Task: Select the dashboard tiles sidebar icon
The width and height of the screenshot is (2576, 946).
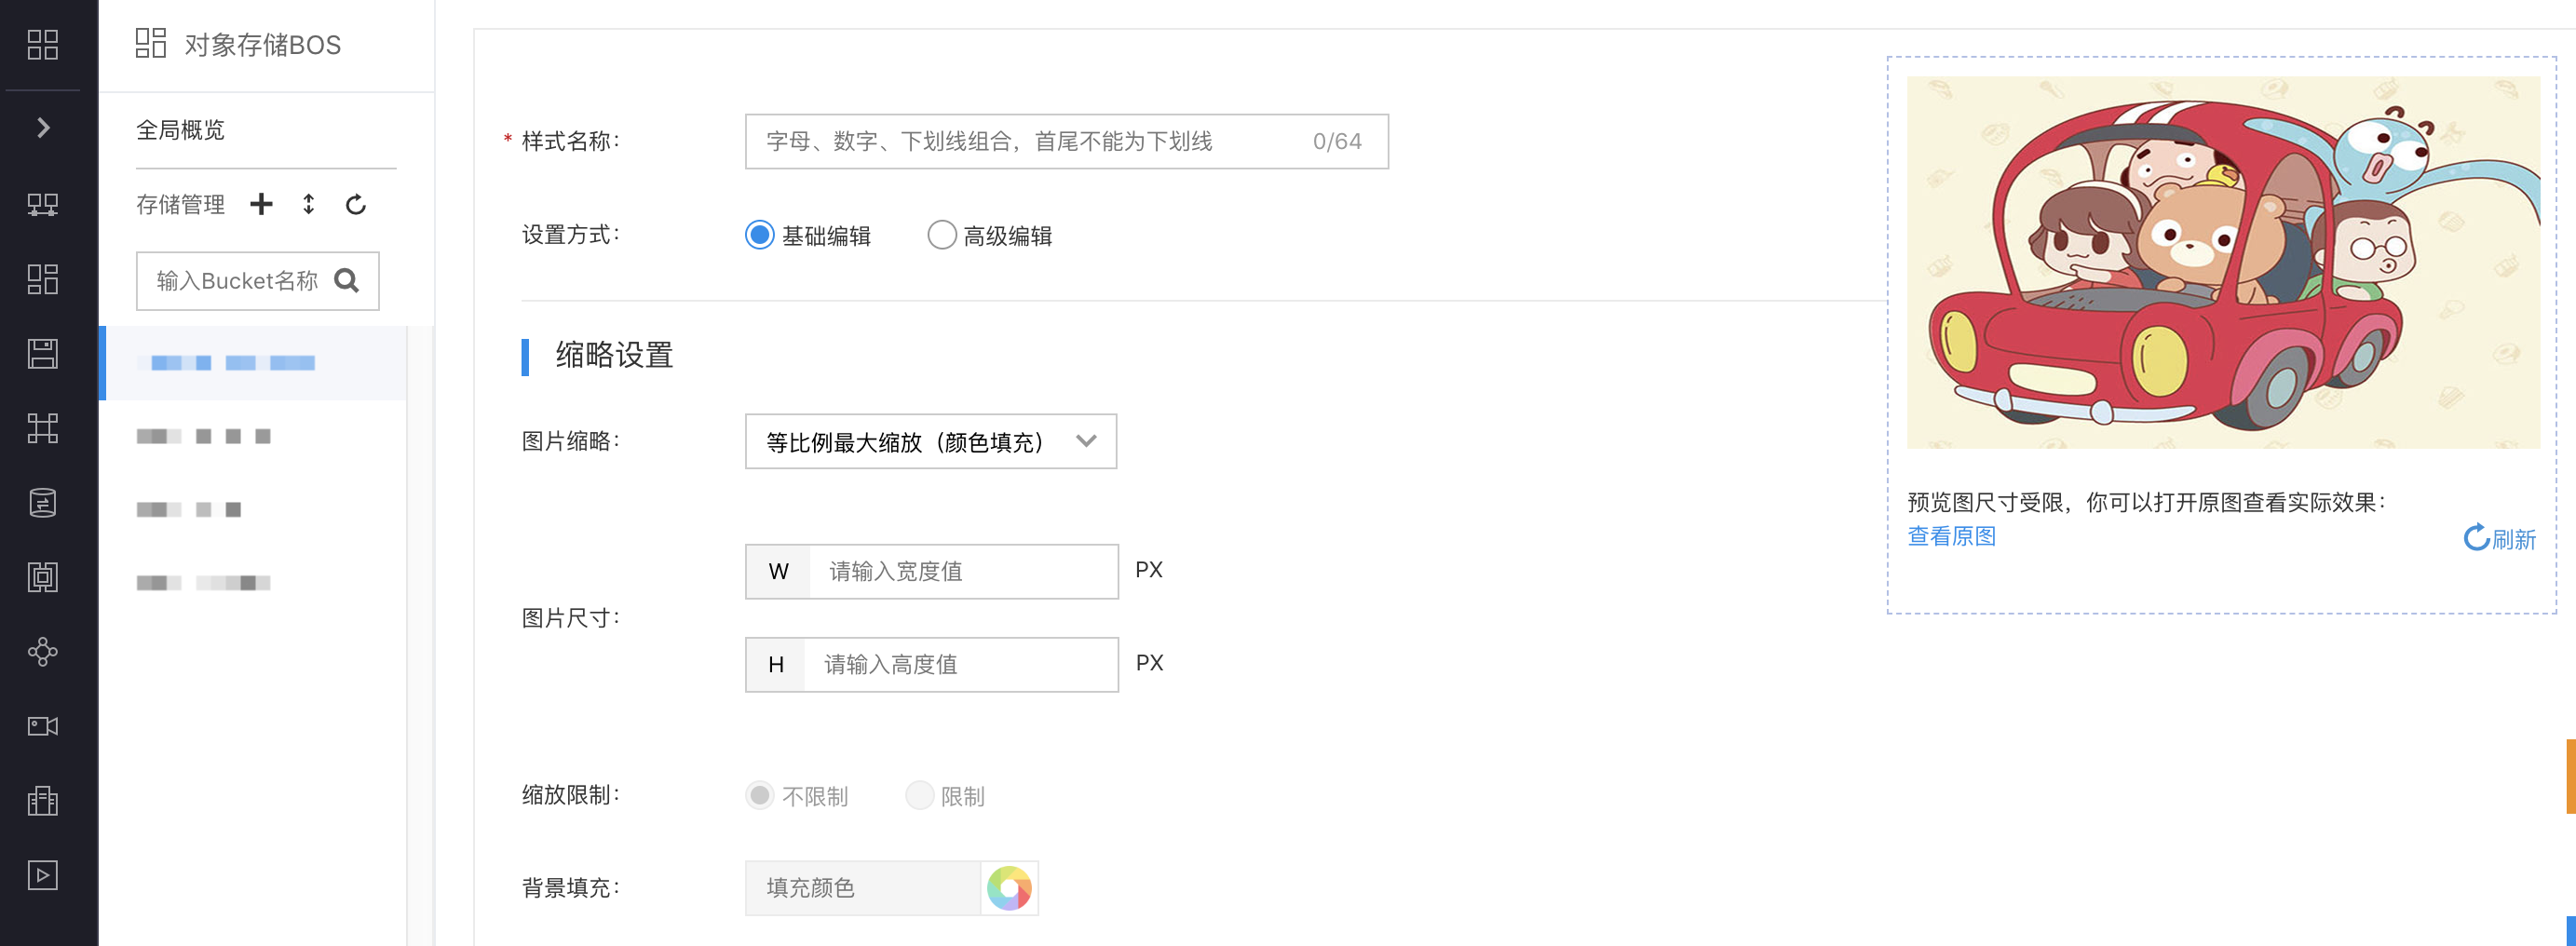Action: [x=43, y=279]
